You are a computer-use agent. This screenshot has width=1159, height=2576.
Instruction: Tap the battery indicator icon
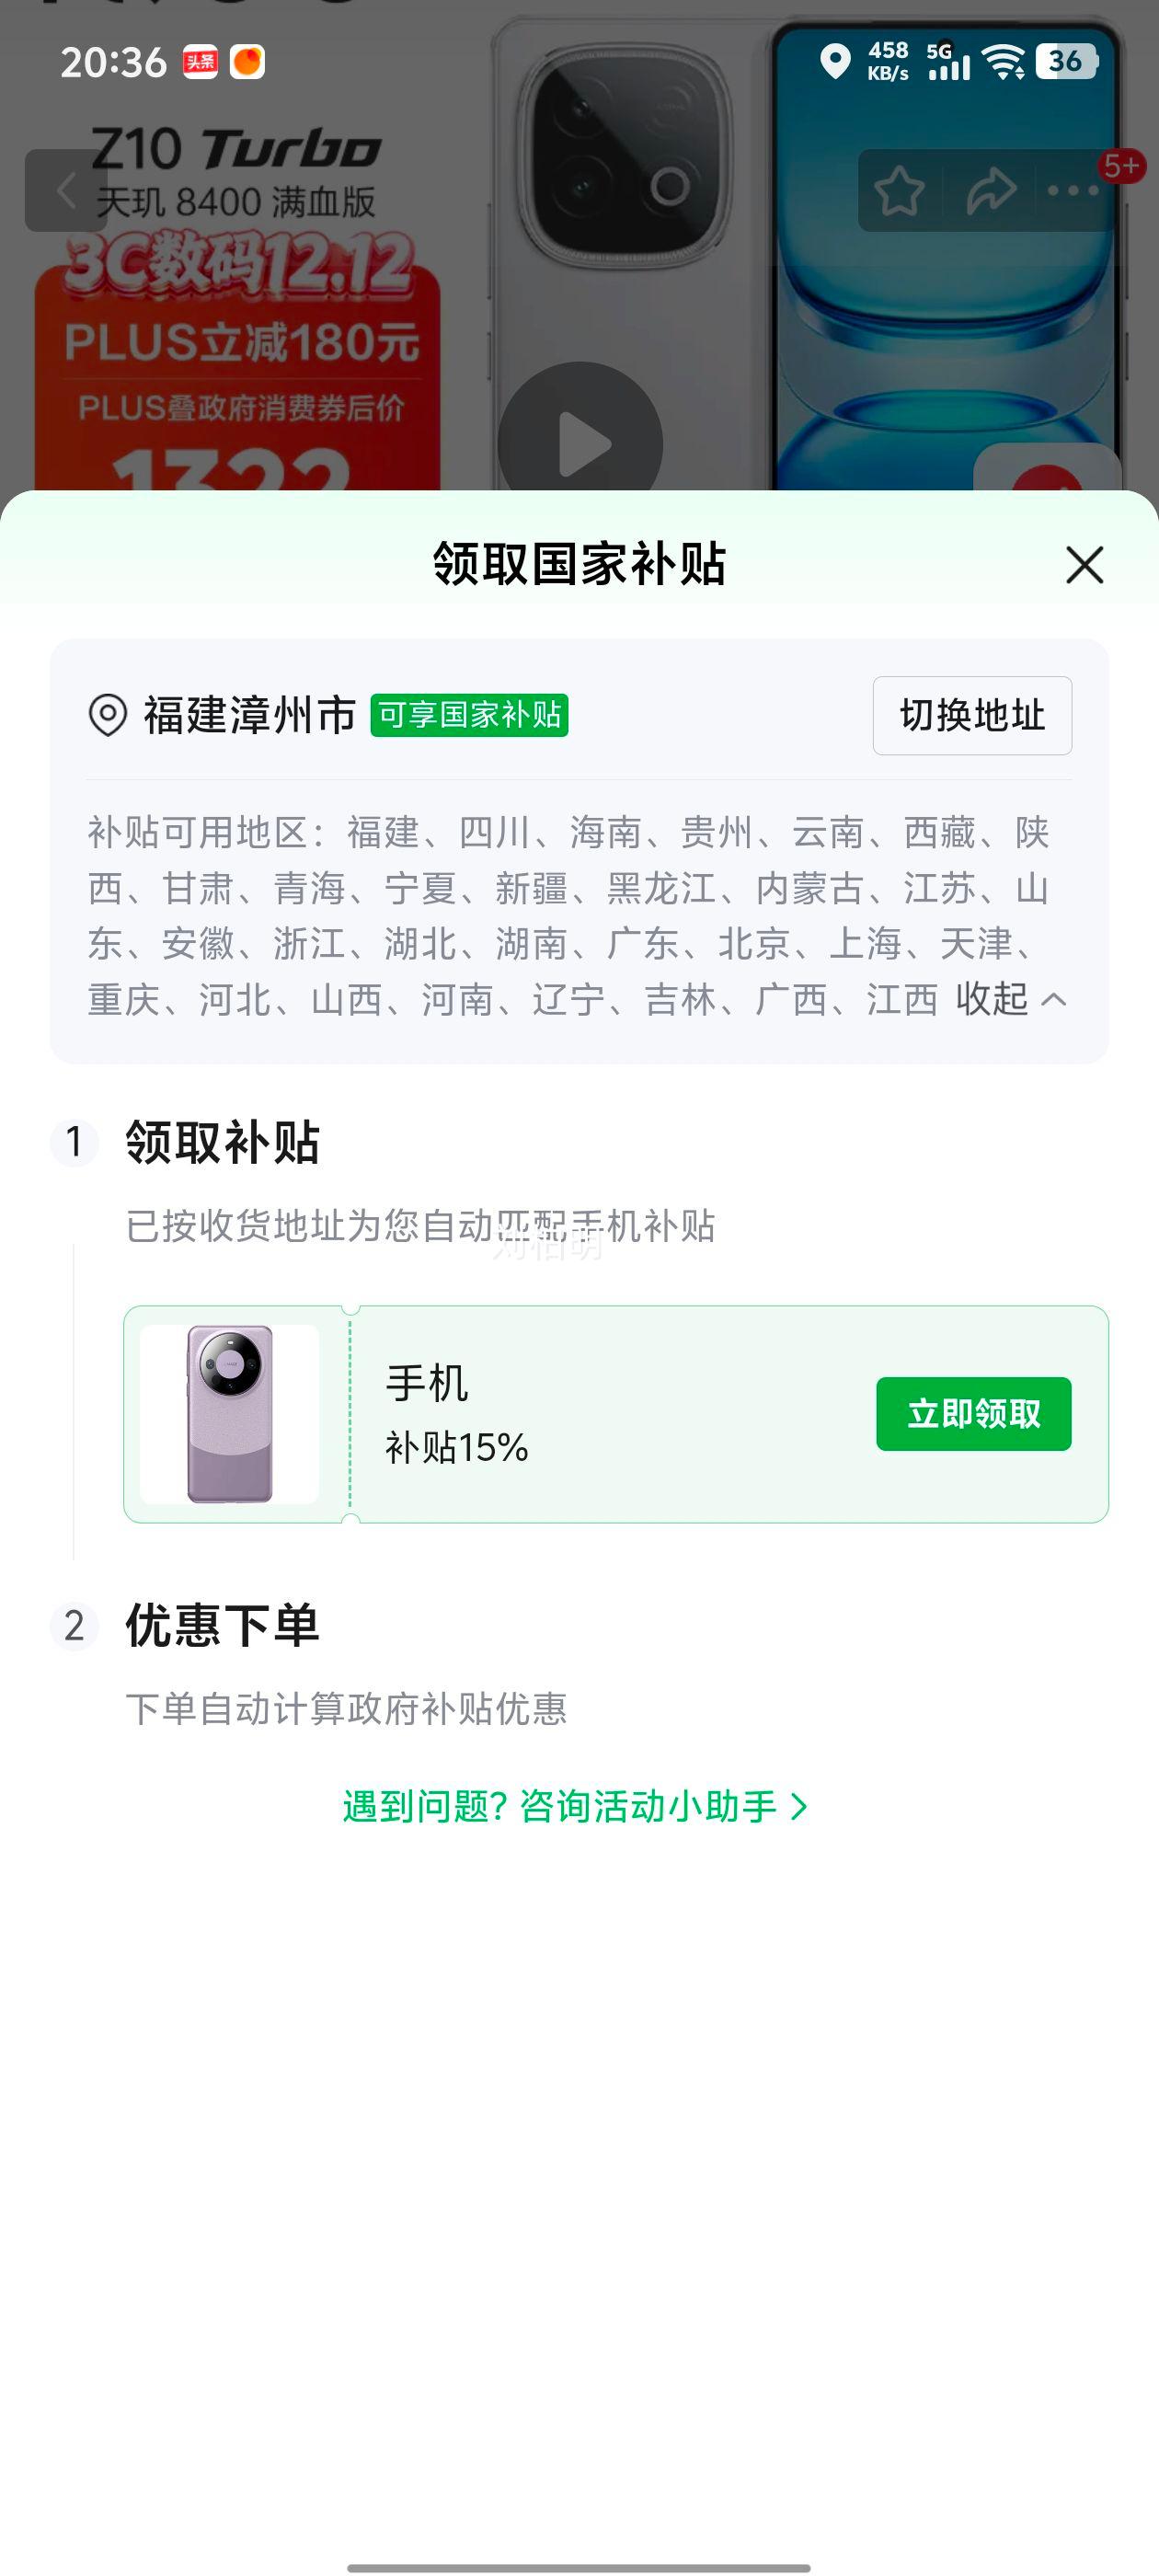[1067, 62]
